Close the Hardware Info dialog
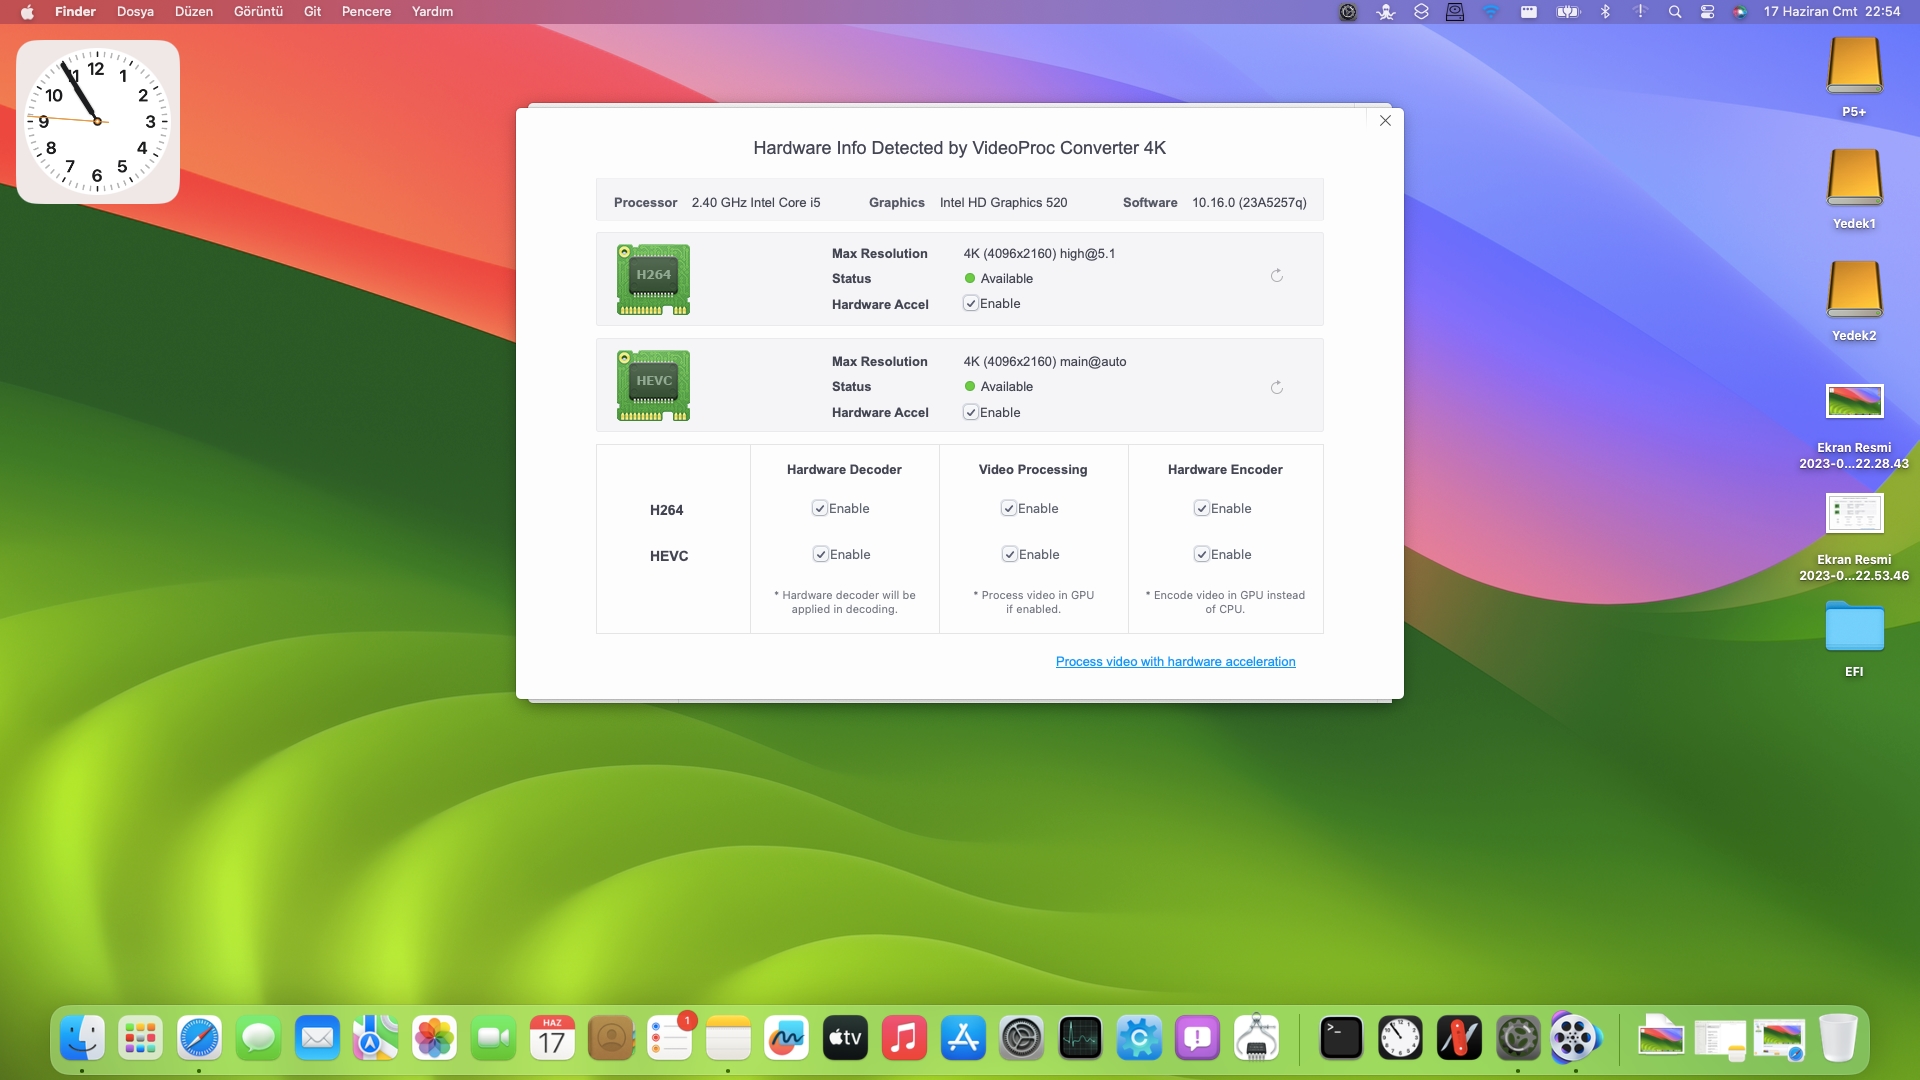The height and width of the screenshot is (1080, 1920). (1385, 121)
